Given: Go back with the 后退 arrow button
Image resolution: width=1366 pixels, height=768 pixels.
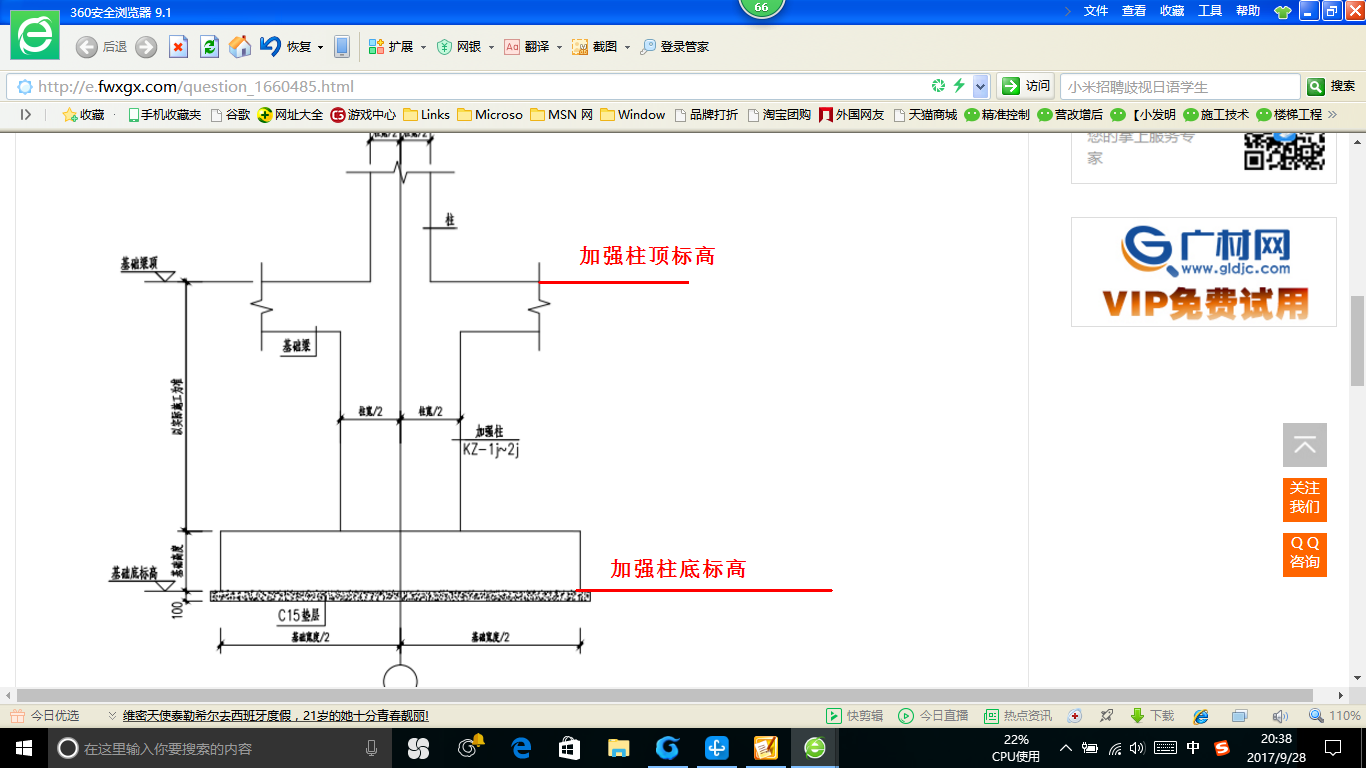Looking at the screenshot, I should tap(87, 47).
